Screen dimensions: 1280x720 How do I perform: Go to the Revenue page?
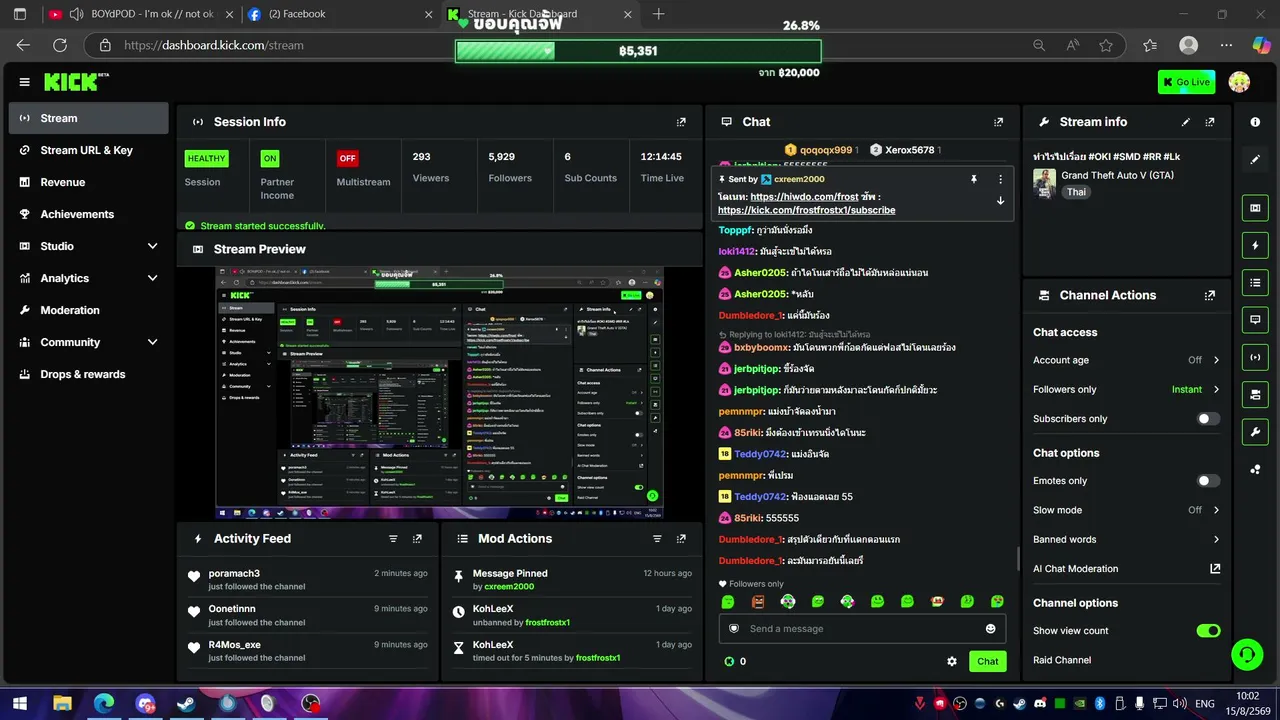(89, 182)
